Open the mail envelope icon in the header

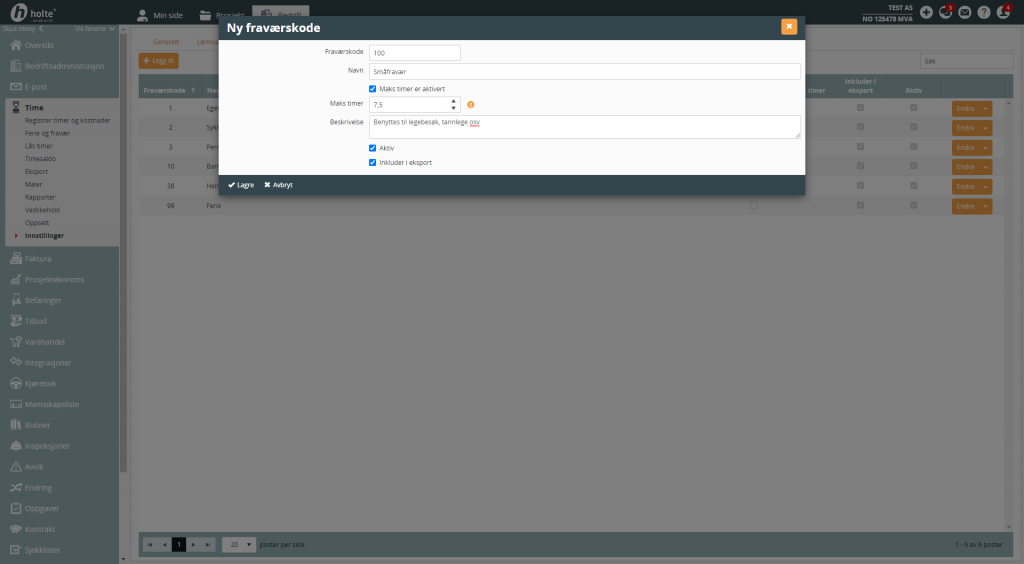pos(965,12)
